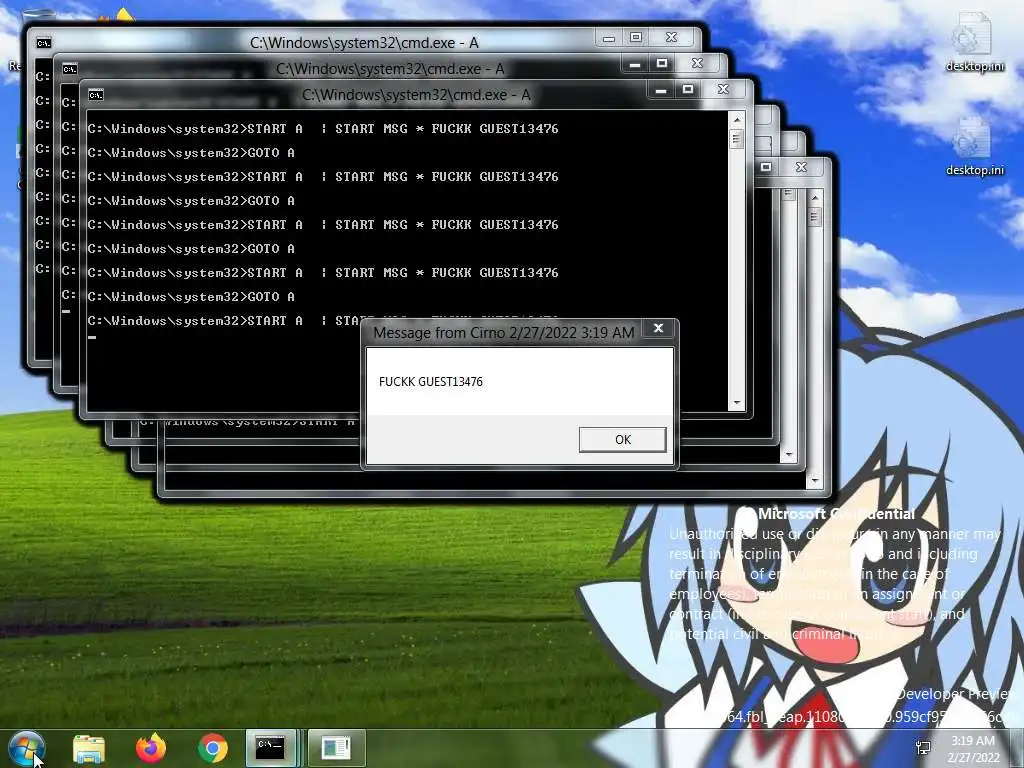The image size is (1024, 768).
Task: Click the cmd icon in the middle window's title bar
Action: [69, 69]
